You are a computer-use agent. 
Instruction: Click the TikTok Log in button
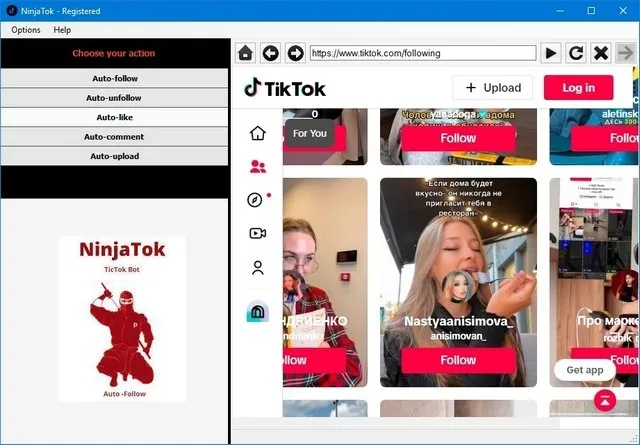(578, 87)
